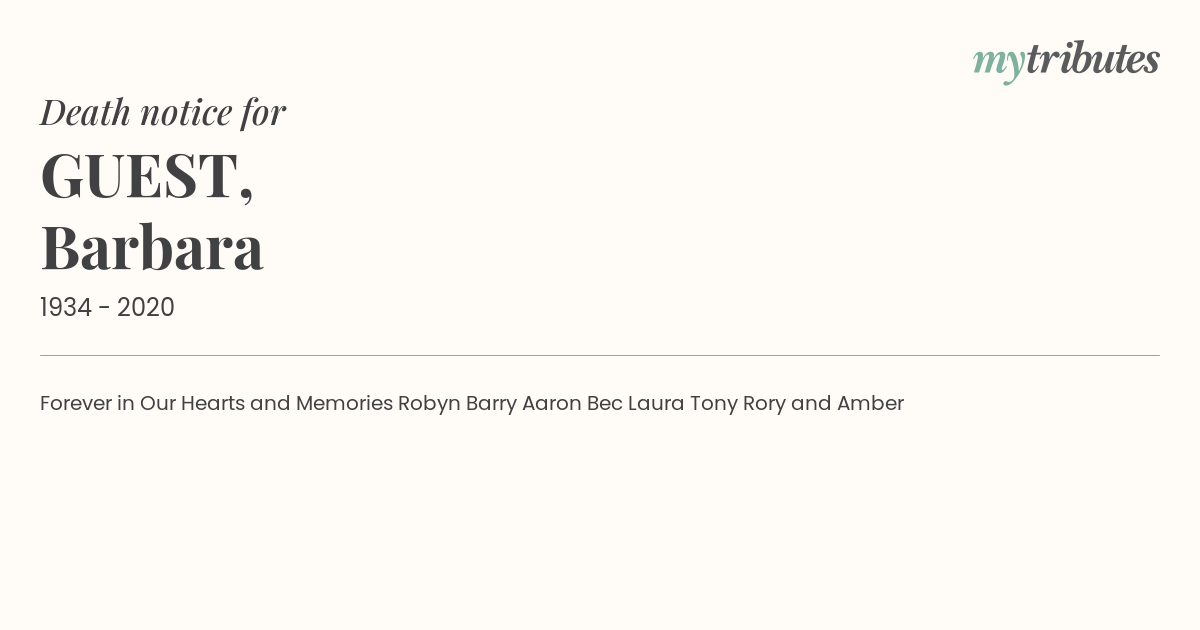Click the mytributes logo
The image size is (1200, 630).
pos(1066,61)
